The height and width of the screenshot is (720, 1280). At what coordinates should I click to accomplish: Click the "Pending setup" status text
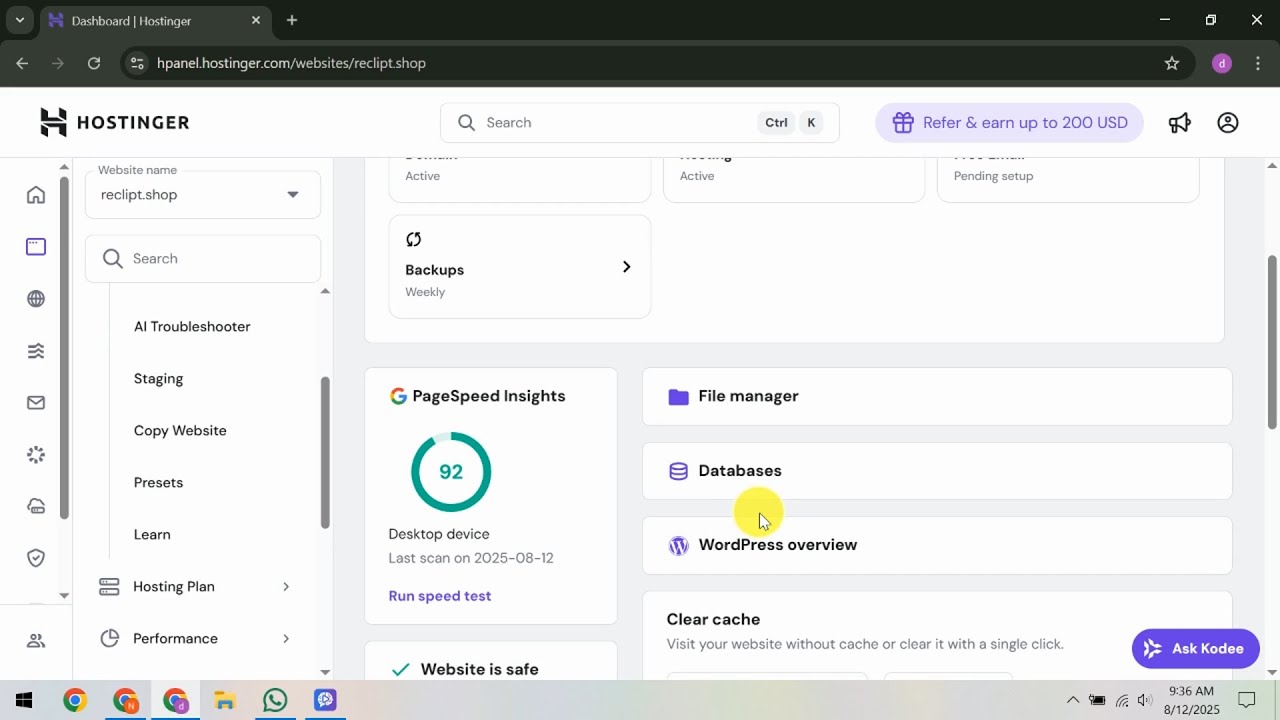994,176
